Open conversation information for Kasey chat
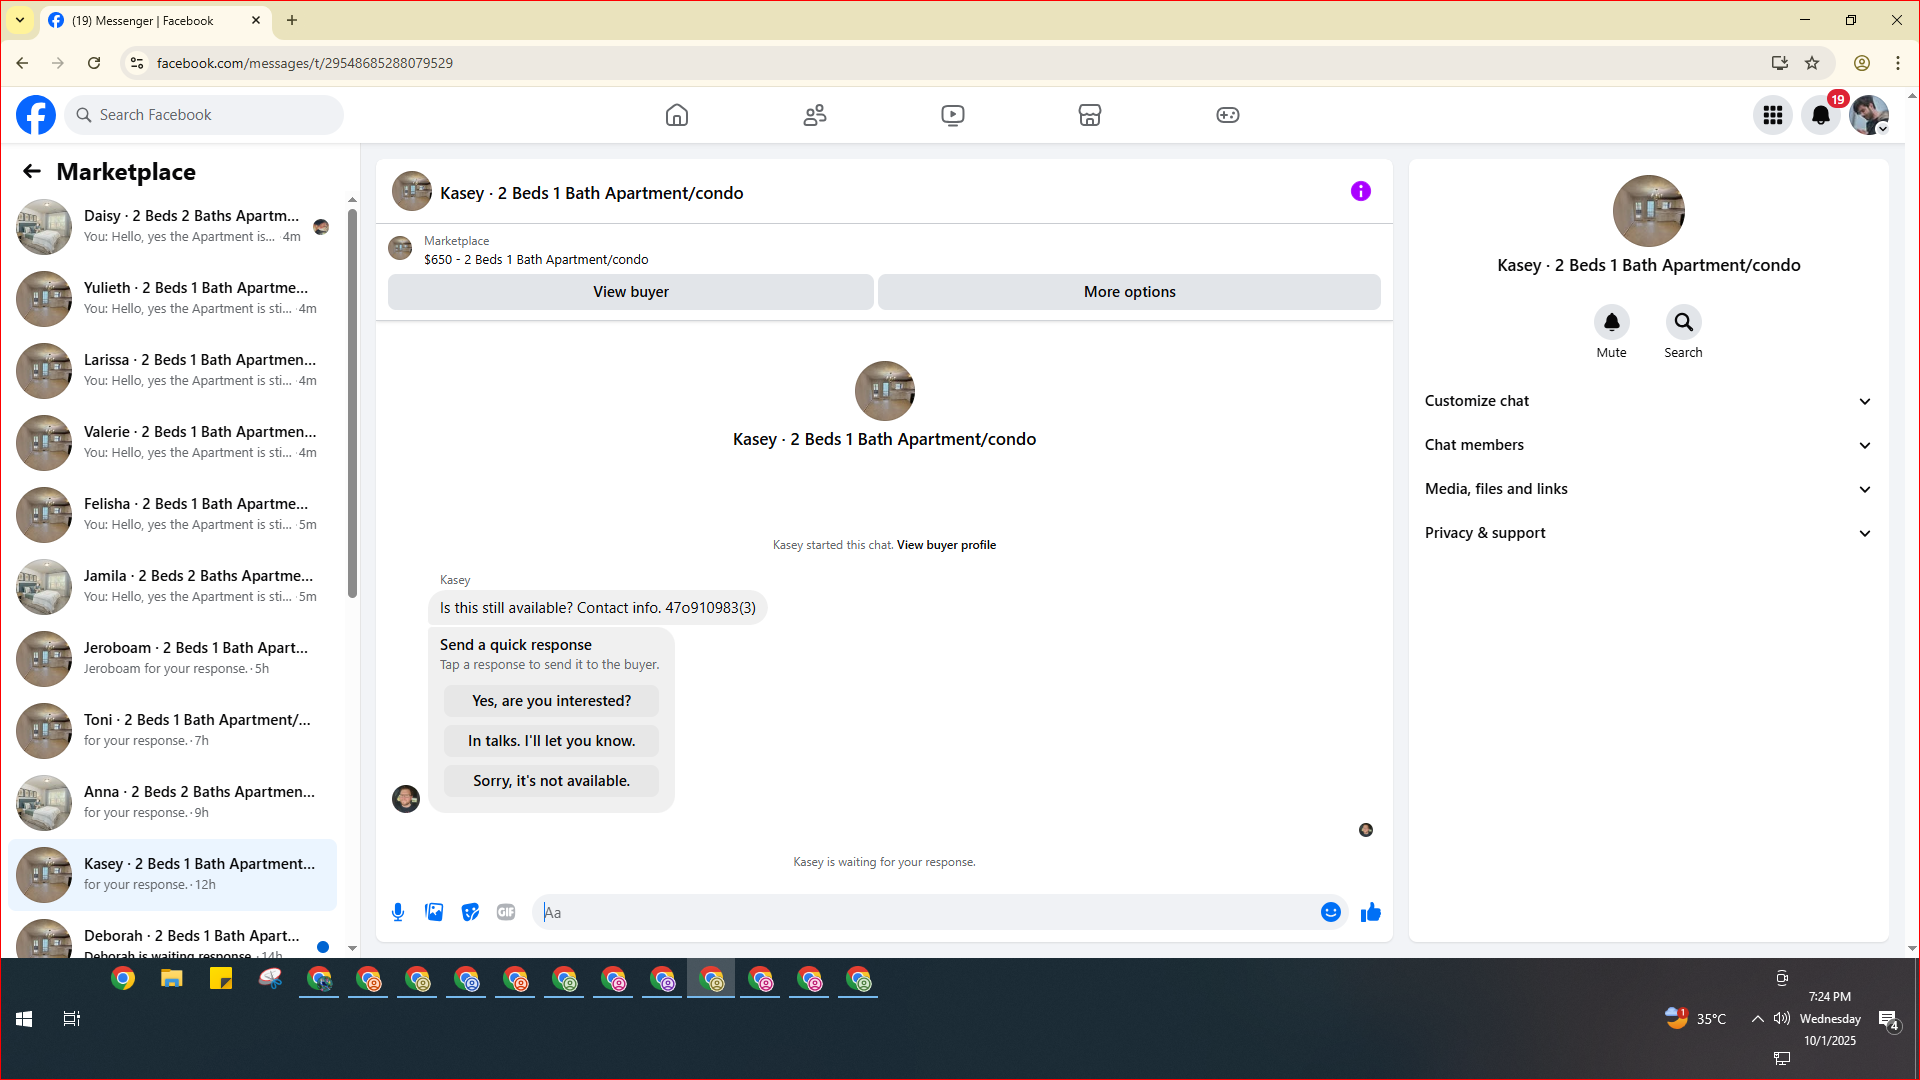 (x=1361, y=191)
